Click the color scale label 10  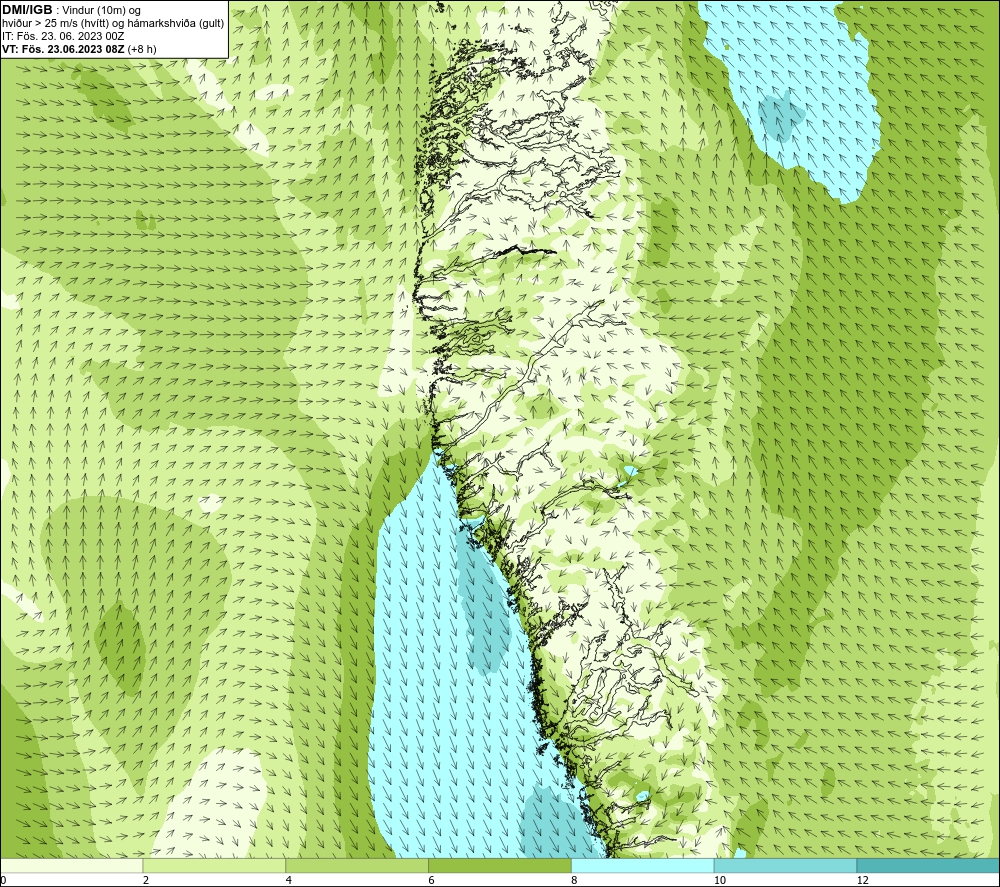click(719, 880)
